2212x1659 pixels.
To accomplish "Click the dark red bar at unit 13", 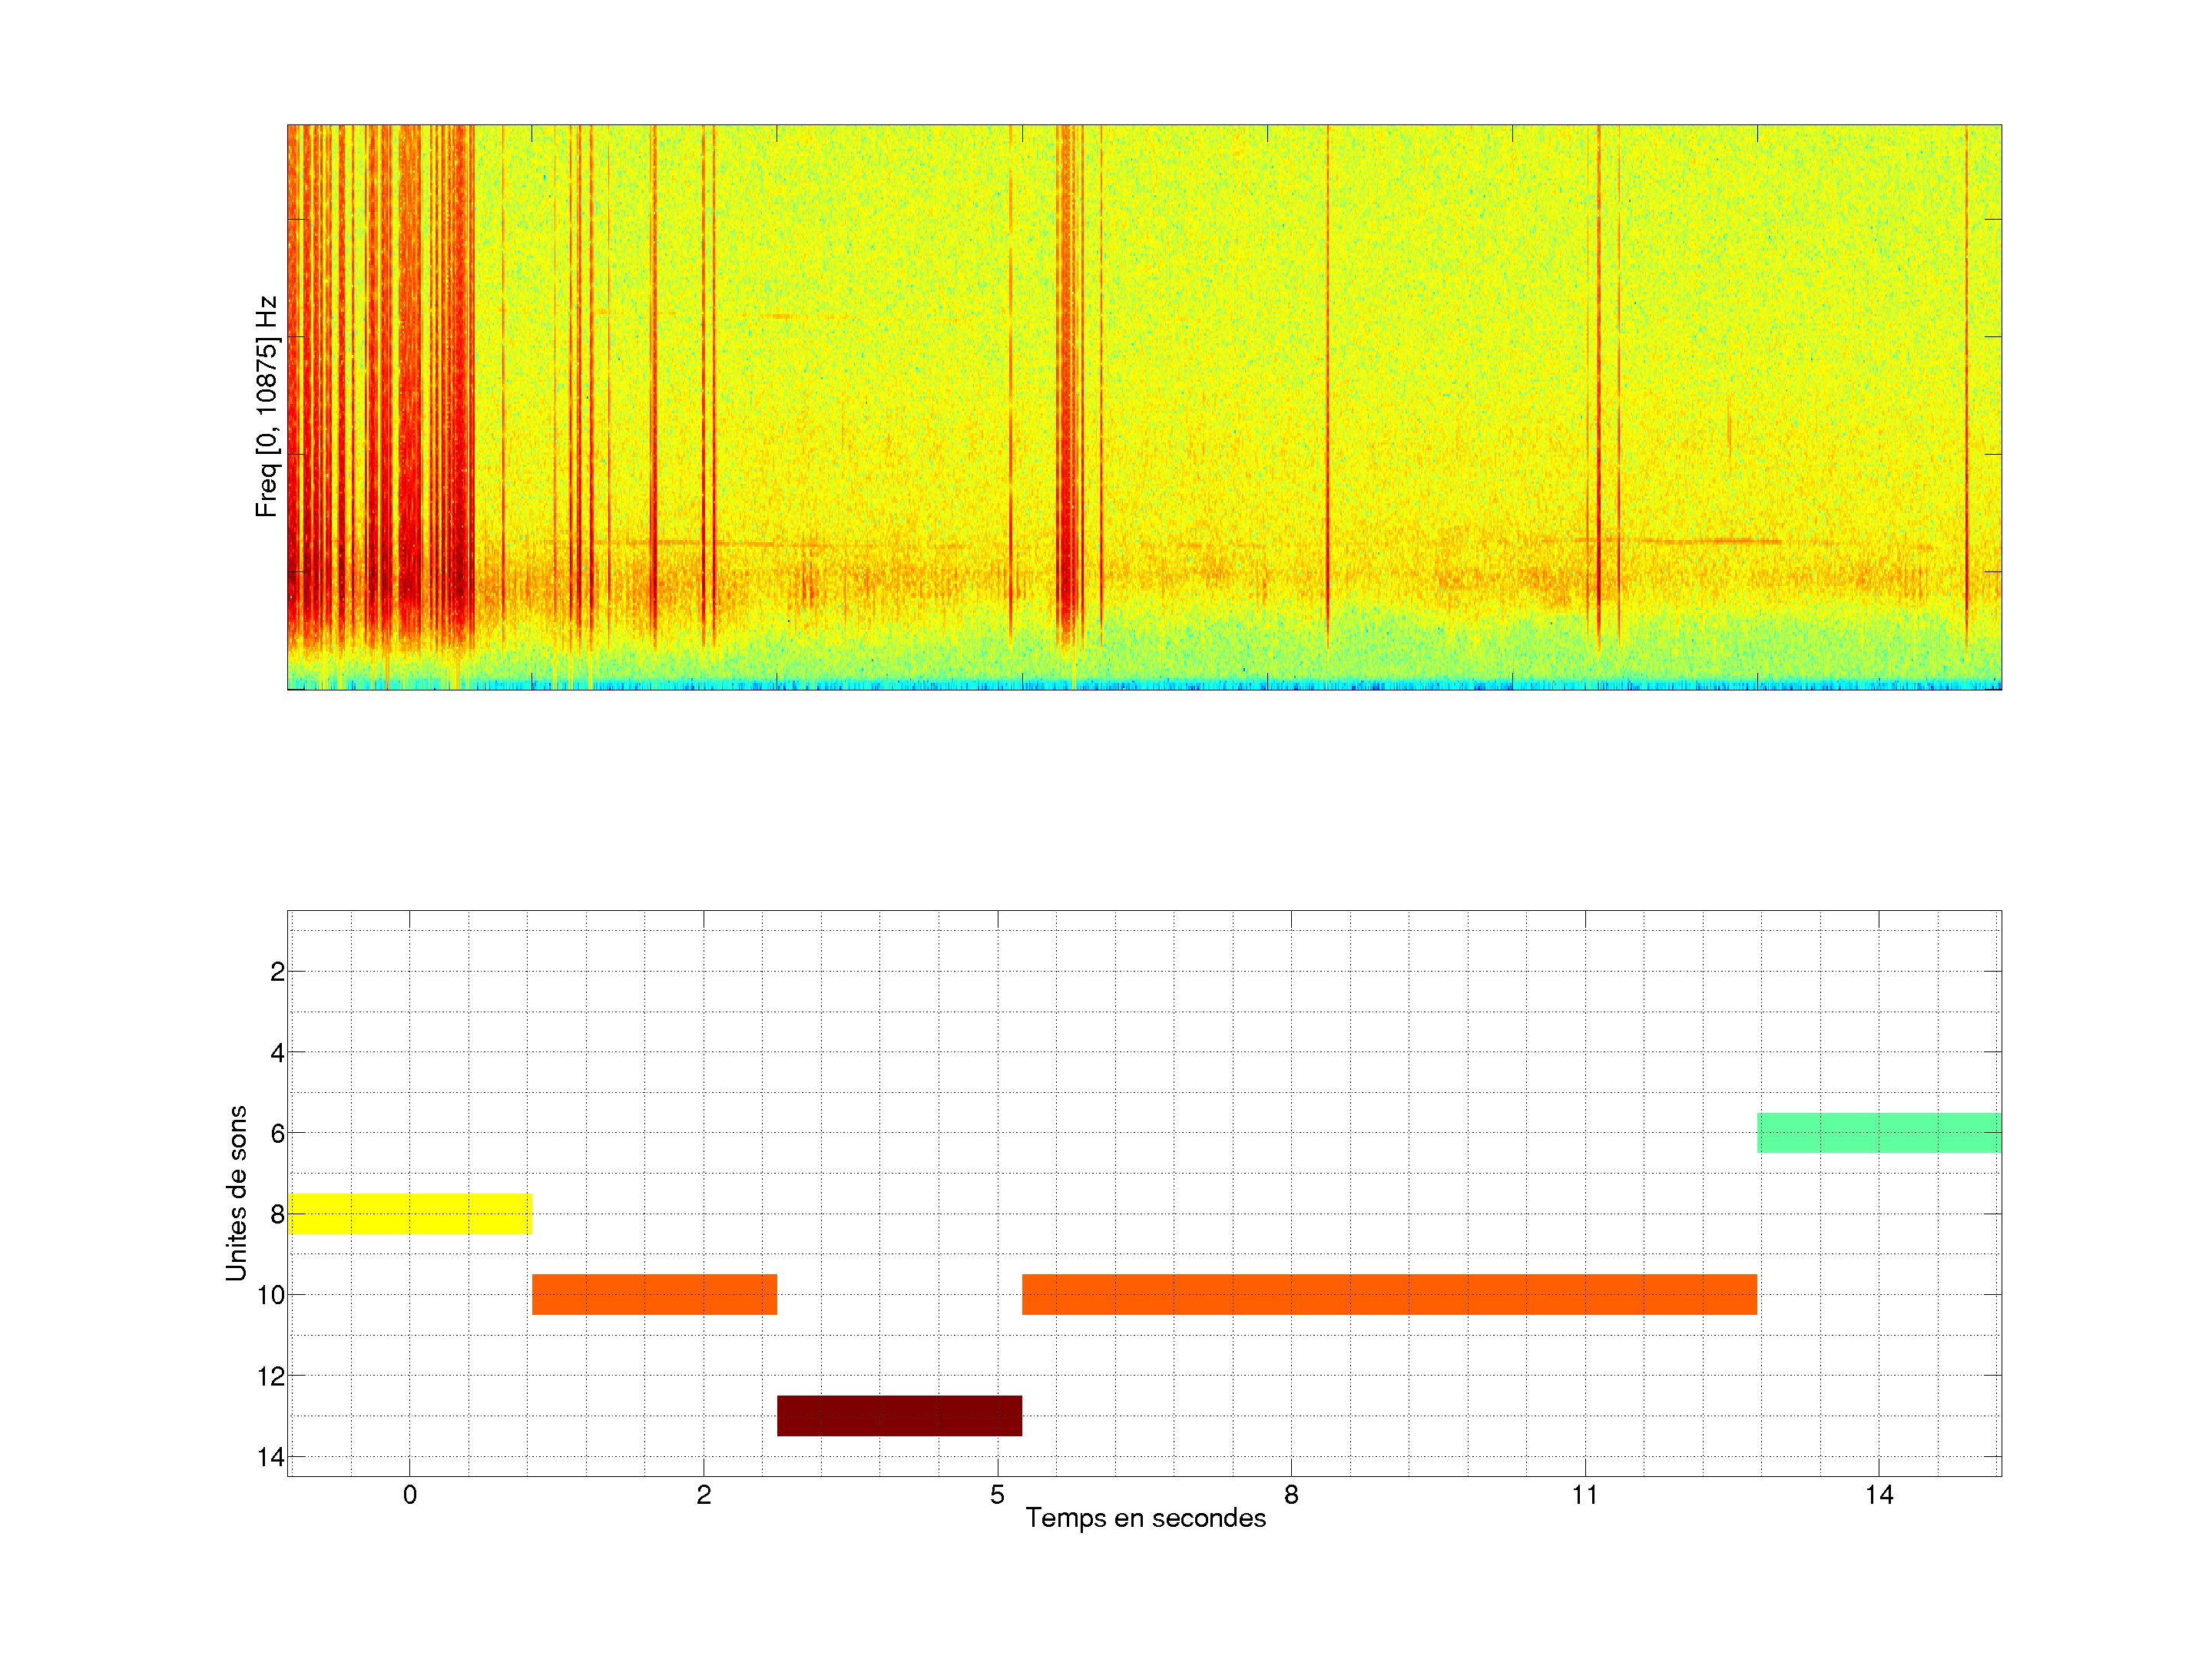I will 899,1415.
